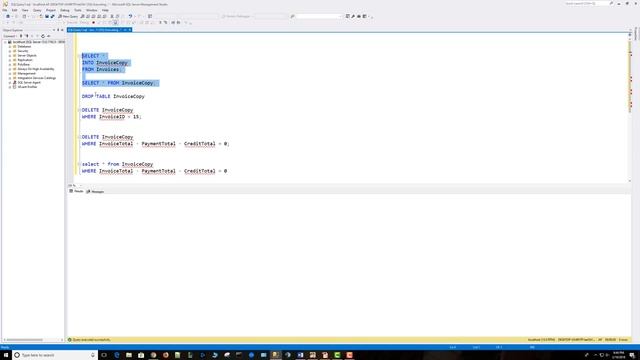Open Task View from the taskbar
Screen dimensions: 640x360
point(104,355)
